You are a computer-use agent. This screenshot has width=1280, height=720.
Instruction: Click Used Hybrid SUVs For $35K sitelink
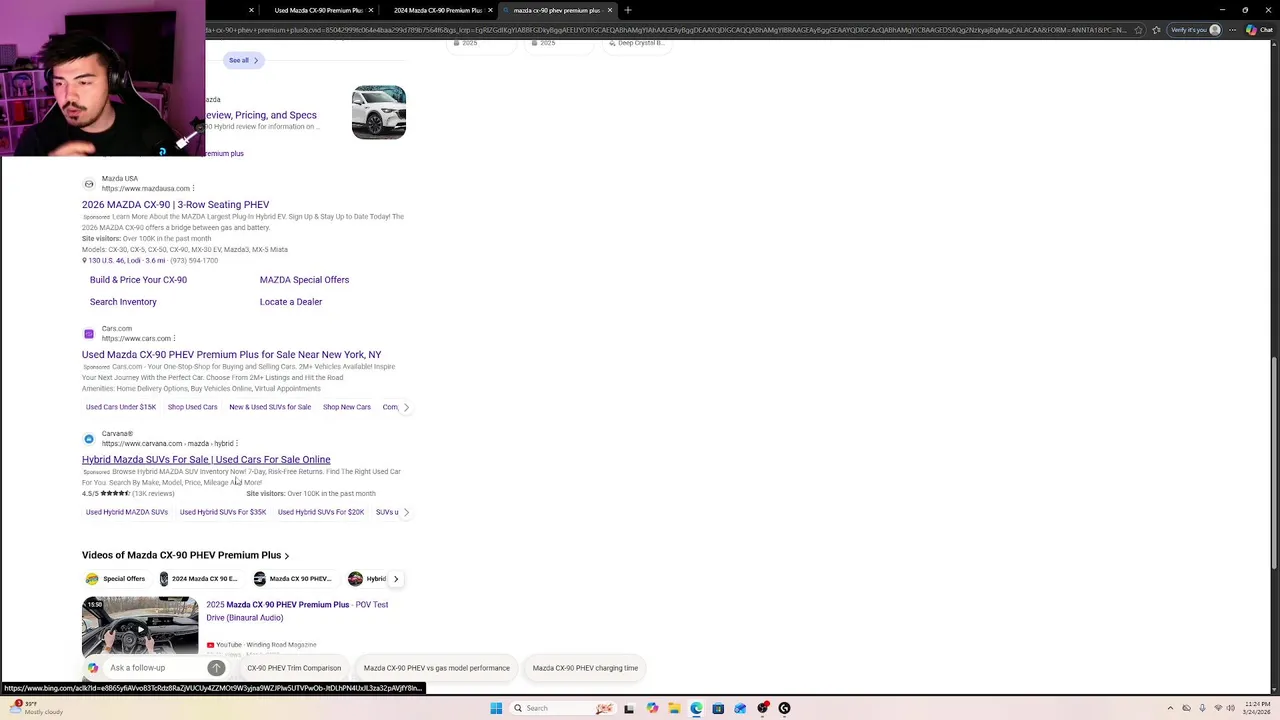coord(223,512)
